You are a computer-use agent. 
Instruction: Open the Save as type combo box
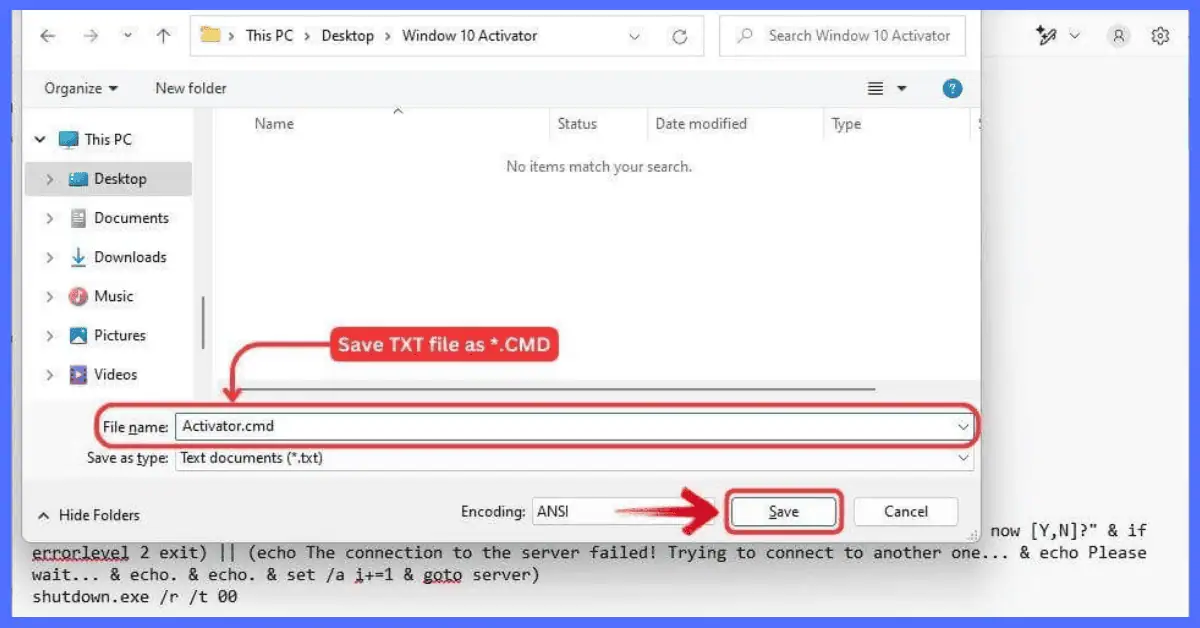pos(574,458)
